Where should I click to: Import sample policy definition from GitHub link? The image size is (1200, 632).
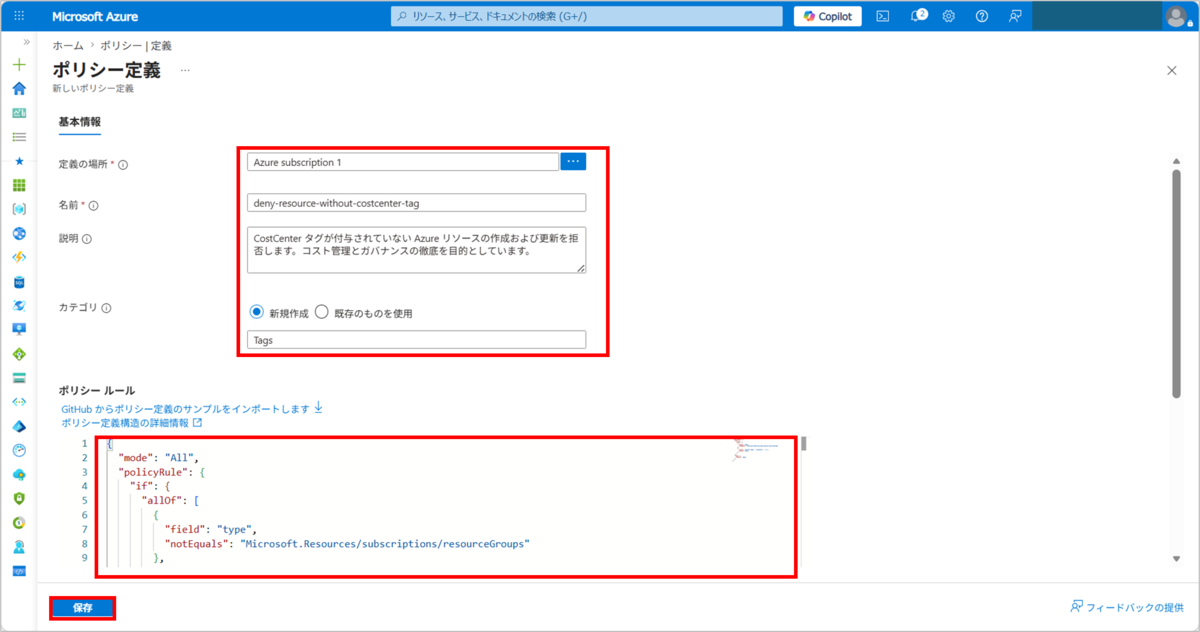pos(192,409)
